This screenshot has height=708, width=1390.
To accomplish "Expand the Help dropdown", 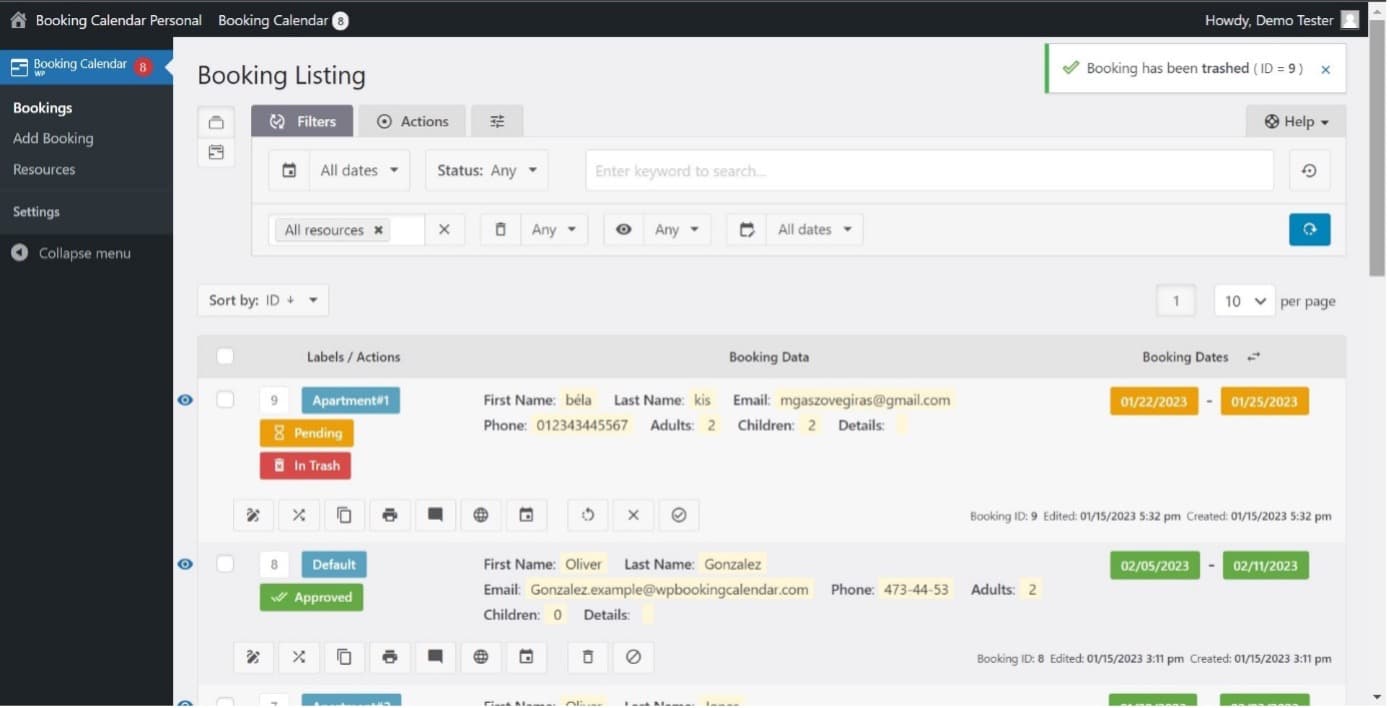I will [1296, 122].
